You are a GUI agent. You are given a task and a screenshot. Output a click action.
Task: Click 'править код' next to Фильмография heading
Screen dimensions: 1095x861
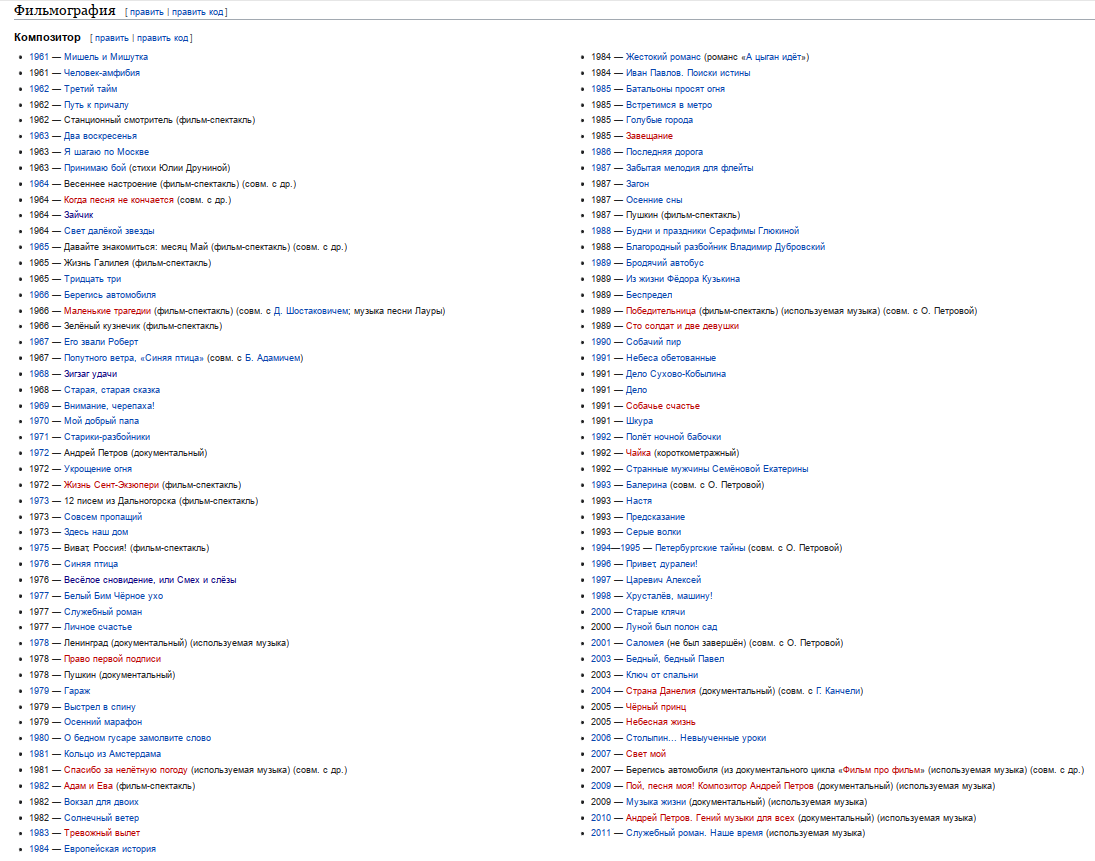click(x=198, y=12)
